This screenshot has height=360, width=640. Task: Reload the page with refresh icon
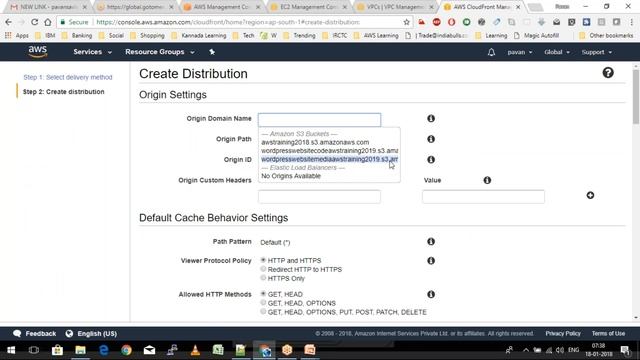point(34,22)
